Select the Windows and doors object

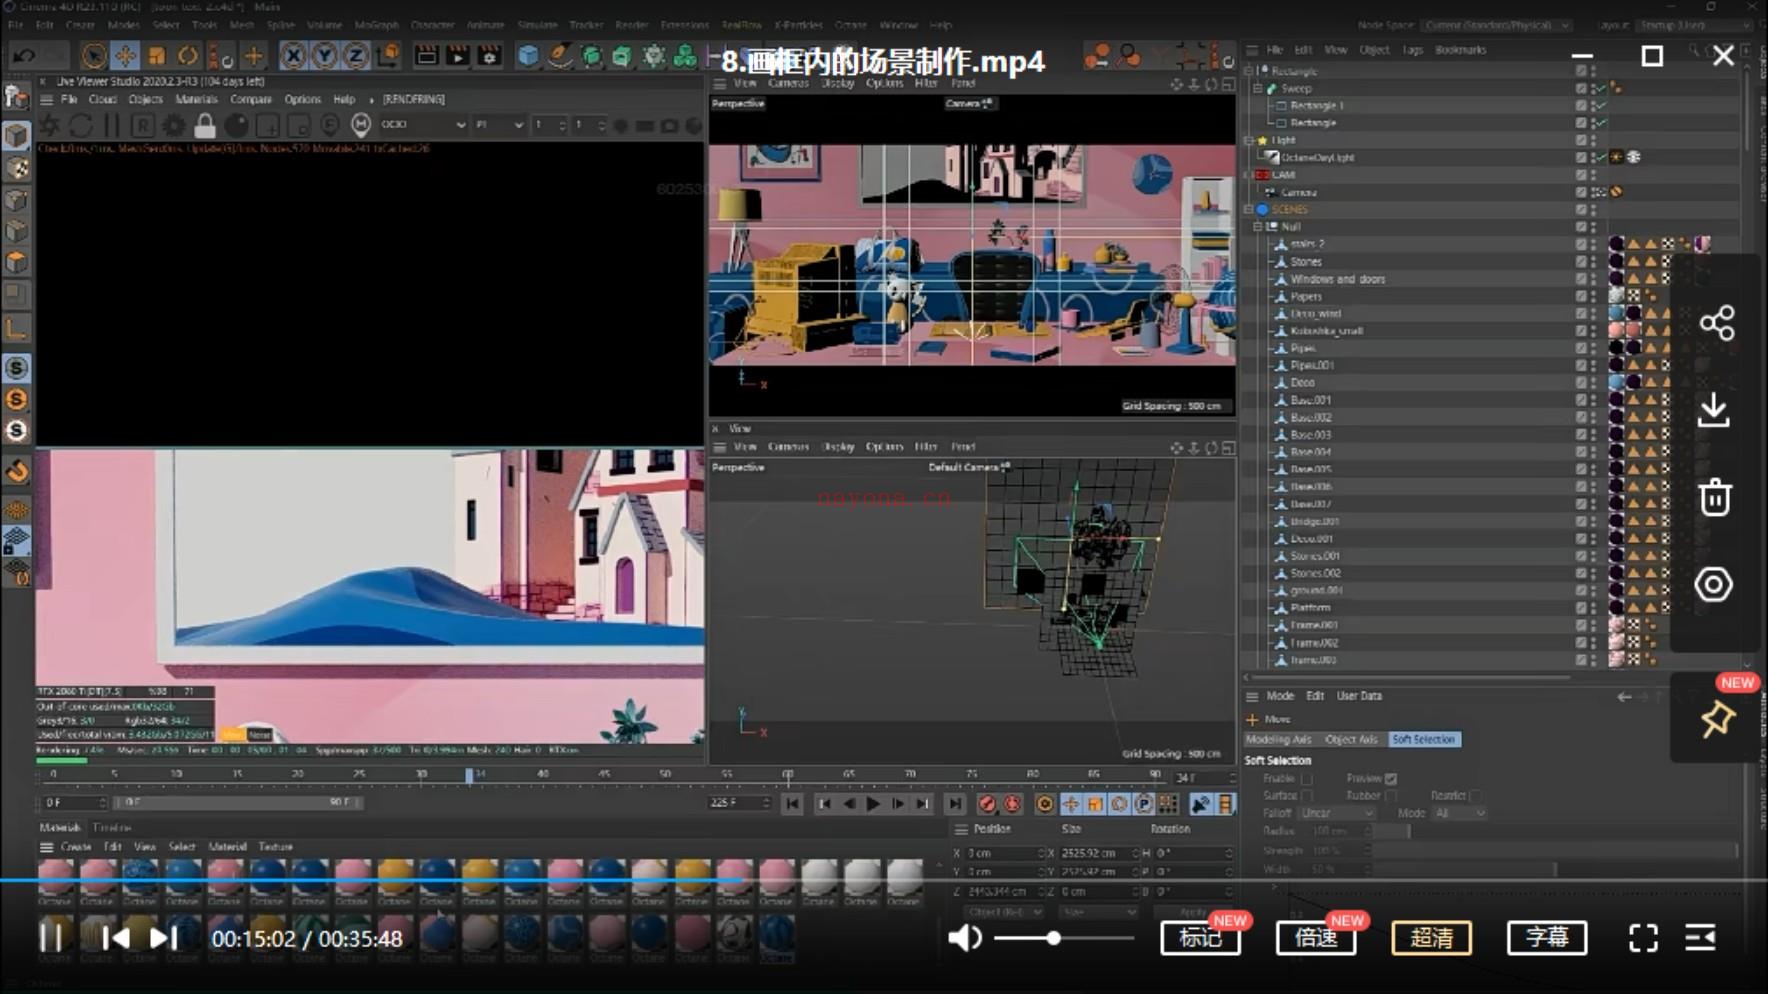click(1337, 279)
